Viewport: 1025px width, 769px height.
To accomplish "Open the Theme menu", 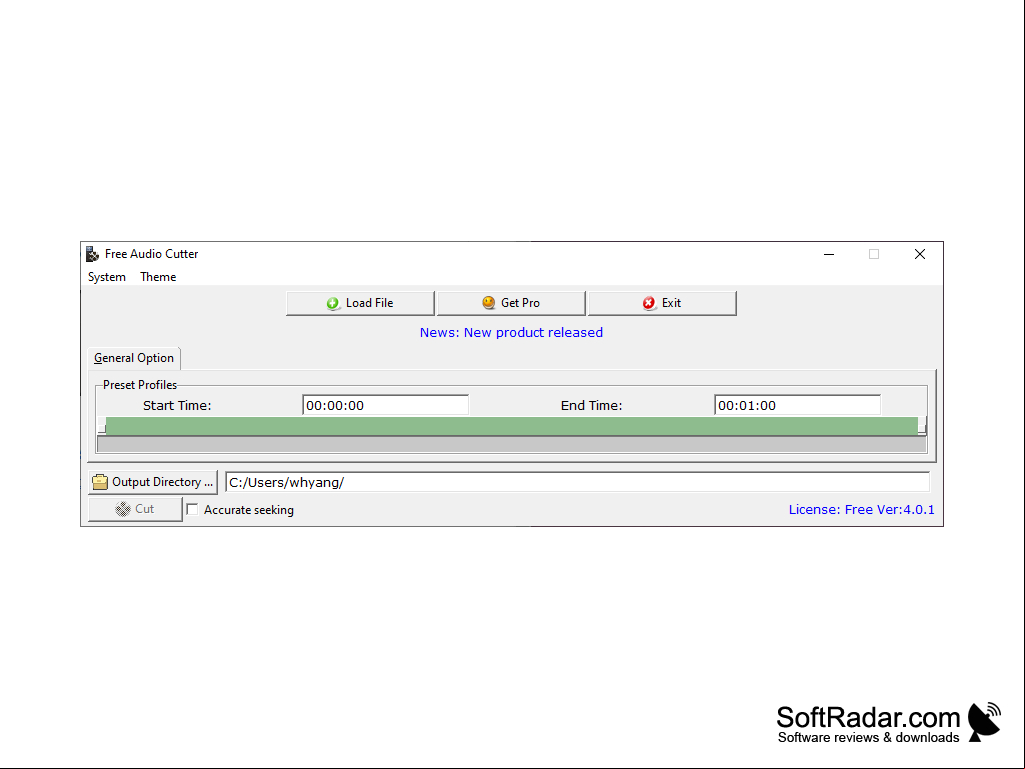I will [158, 277].
